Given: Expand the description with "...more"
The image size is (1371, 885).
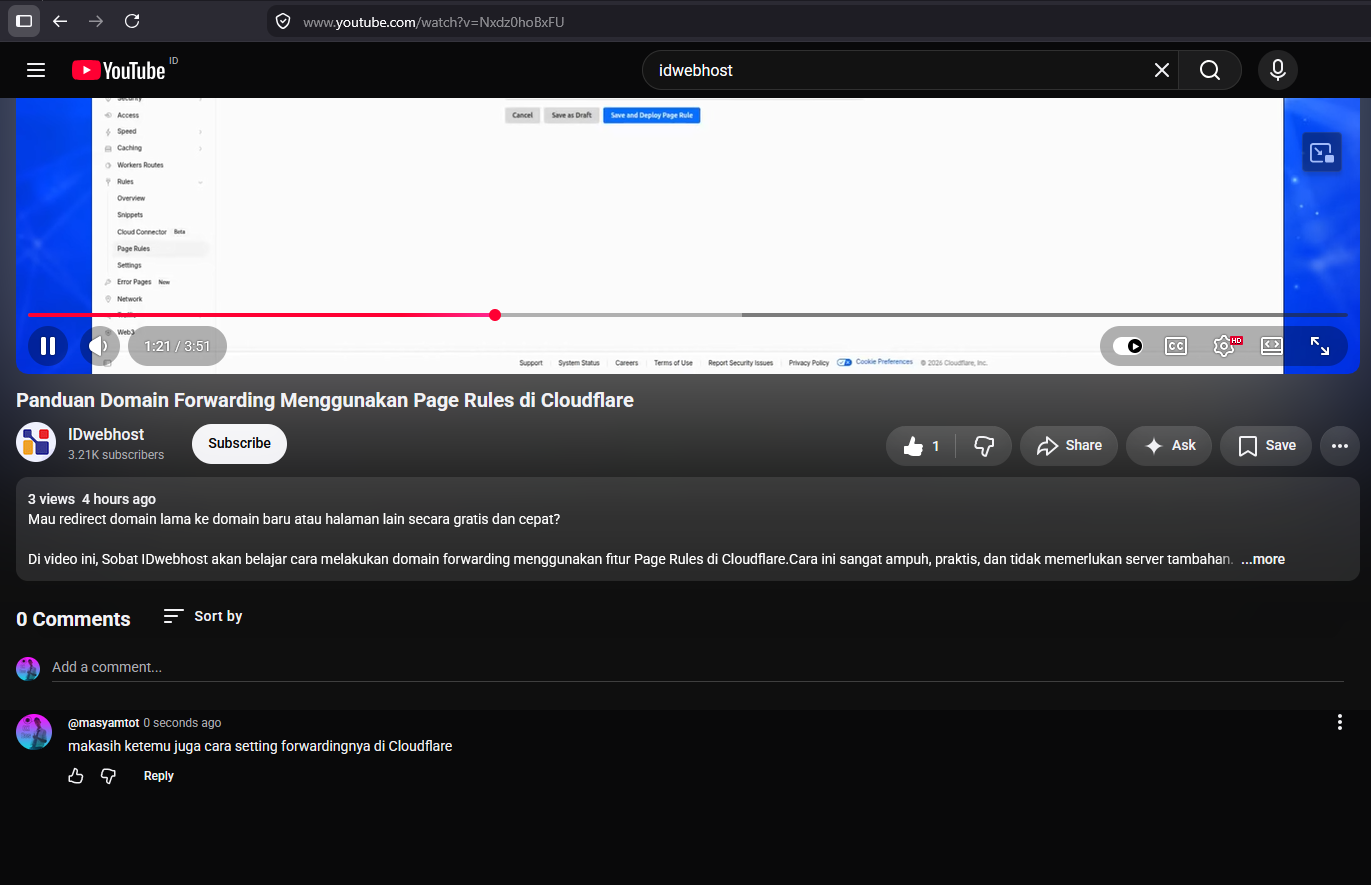Looking at the screenshot, I should pyautogui.click(x=1263, y=559).
